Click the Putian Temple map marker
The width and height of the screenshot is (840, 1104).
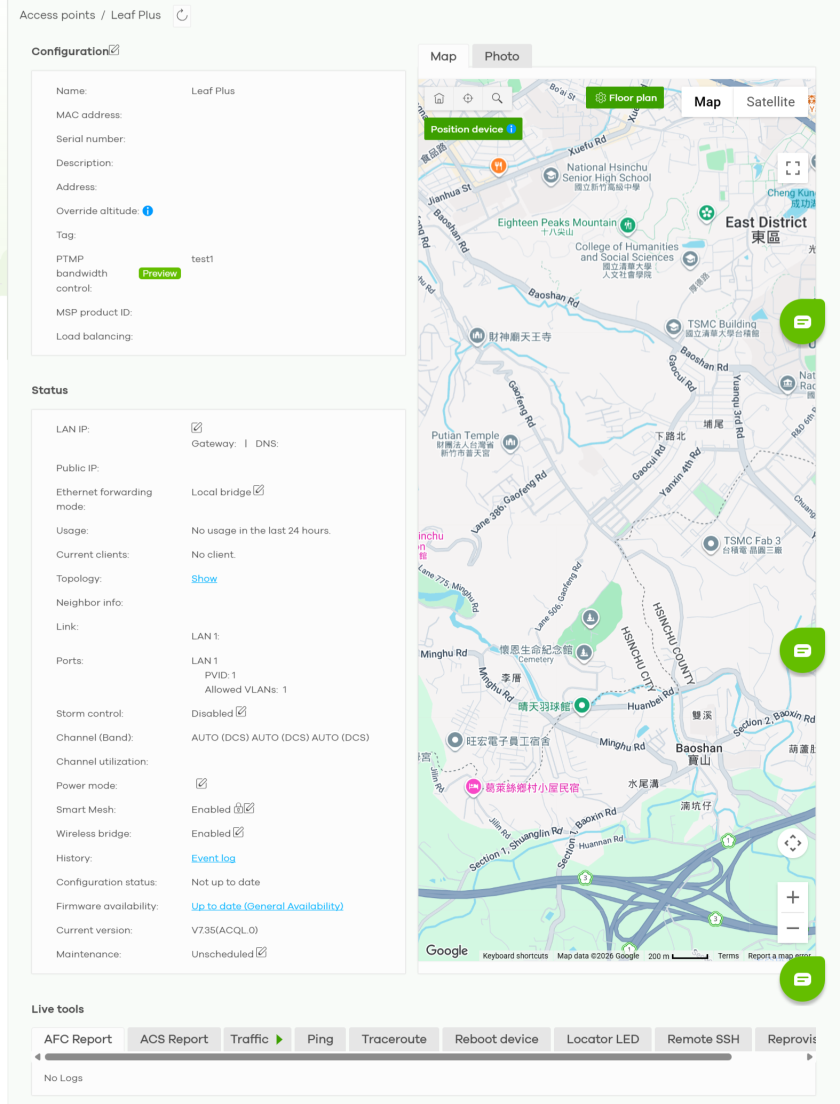point(510,442)
